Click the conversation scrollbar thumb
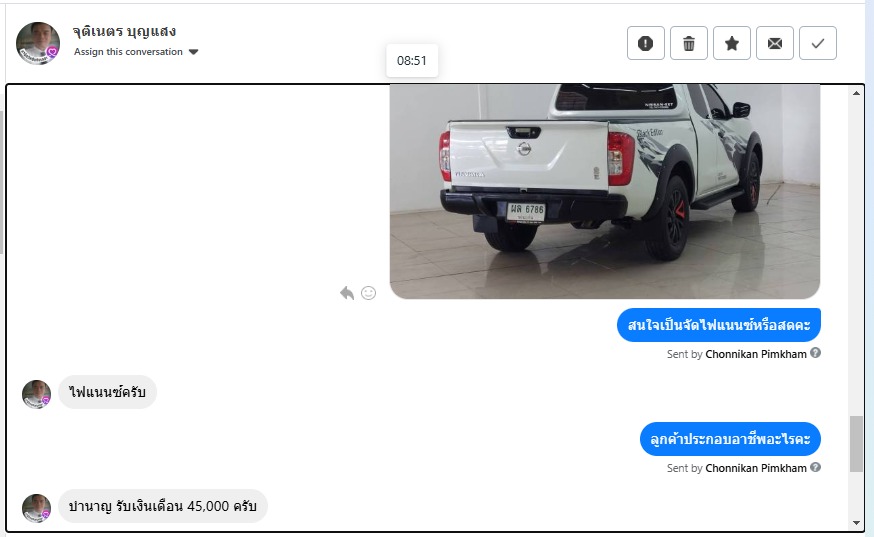Viewport: 874px width, 537px height. (856, 444)
